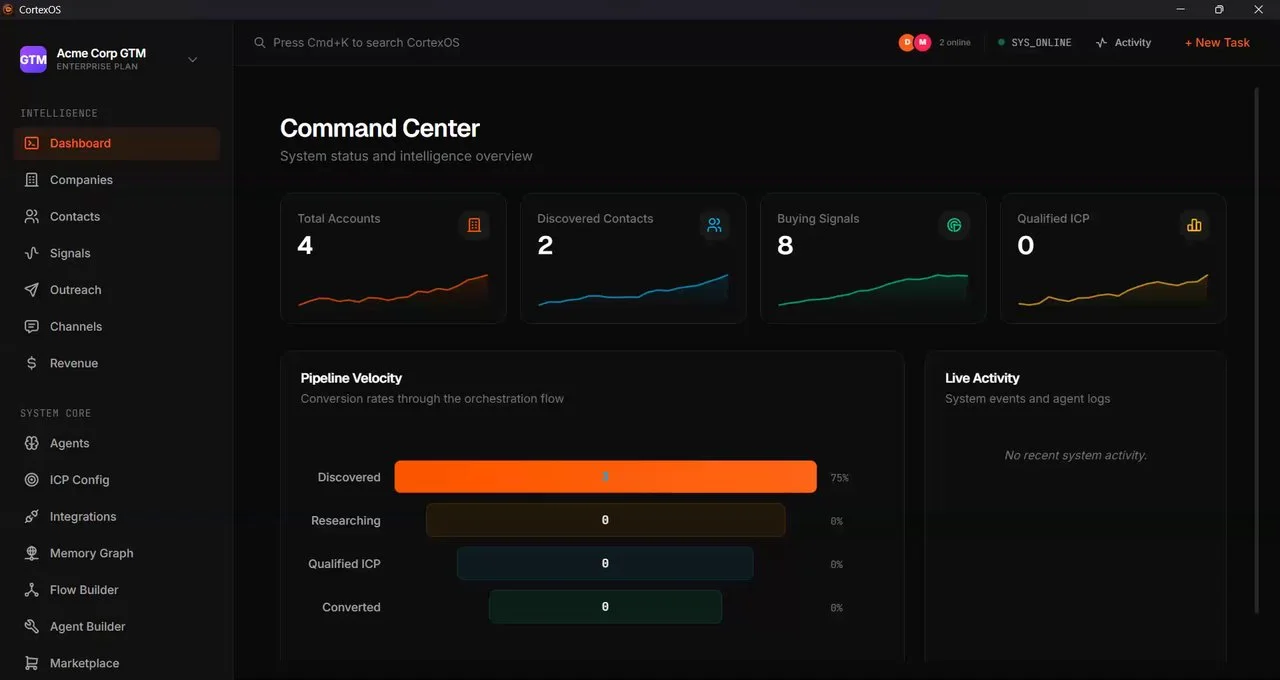This screenshot has width=1280, height=680.
Task: Click the GTM purple workspace logo
Action: 33,59
